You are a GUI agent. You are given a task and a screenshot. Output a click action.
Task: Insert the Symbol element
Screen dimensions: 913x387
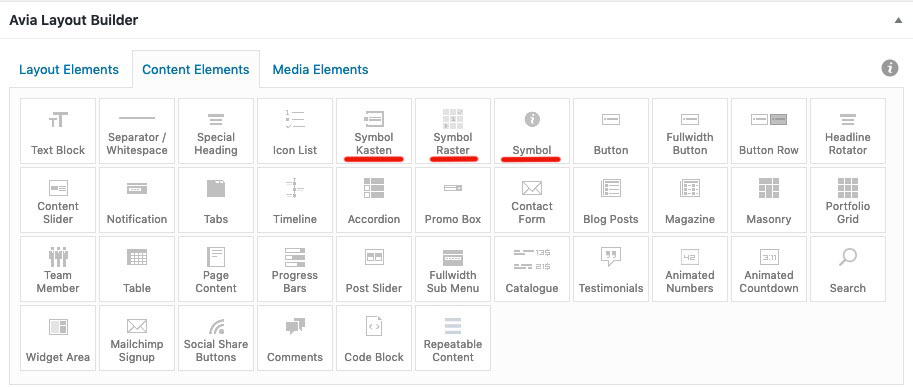coord(532,131)
